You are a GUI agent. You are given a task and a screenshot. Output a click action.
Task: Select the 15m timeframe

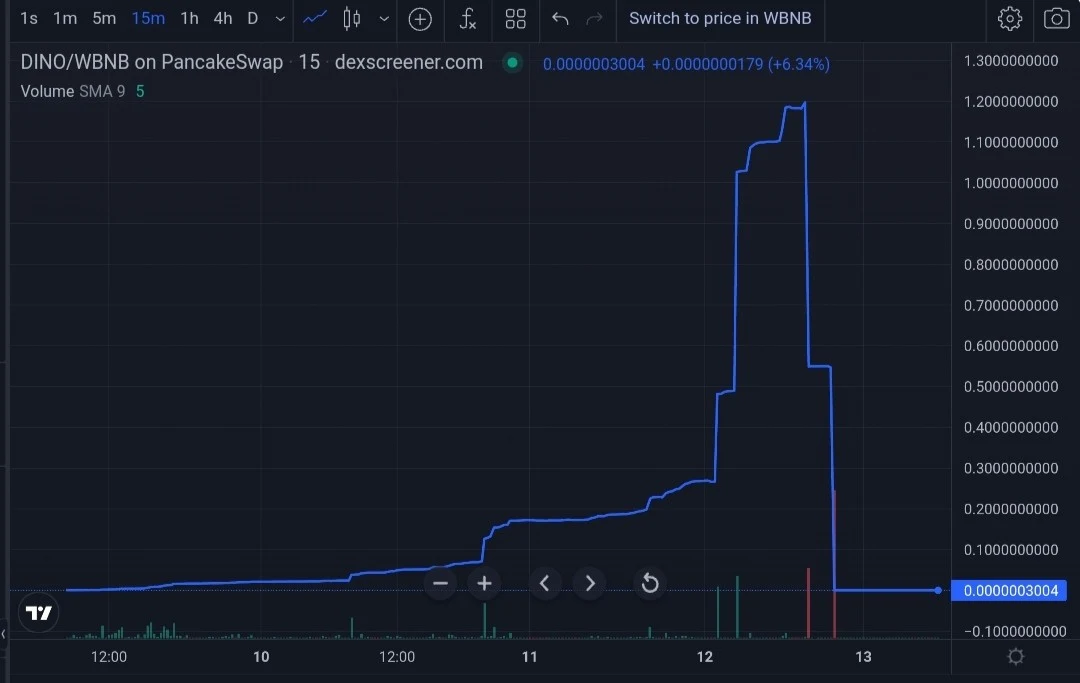click(x=148, y=19)
